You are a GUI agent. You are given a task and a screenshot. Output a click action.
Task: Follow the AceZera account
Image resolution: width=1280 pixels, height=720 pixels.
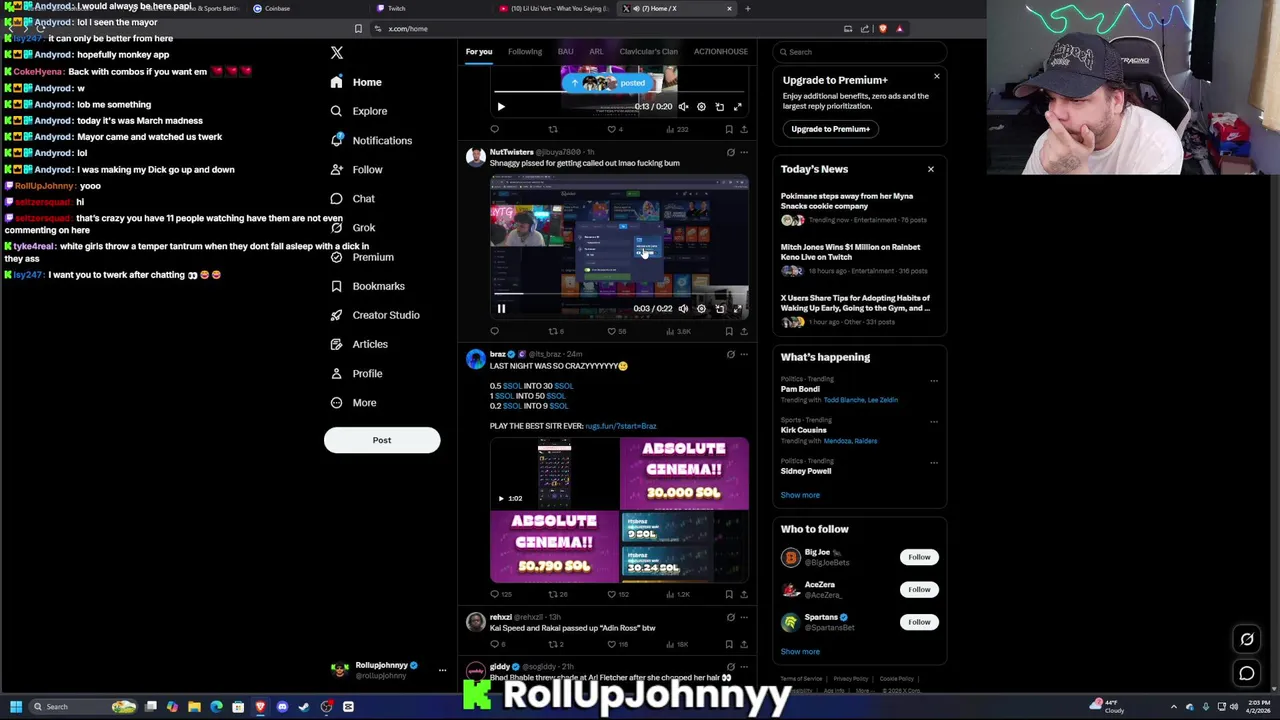[919, 589]
